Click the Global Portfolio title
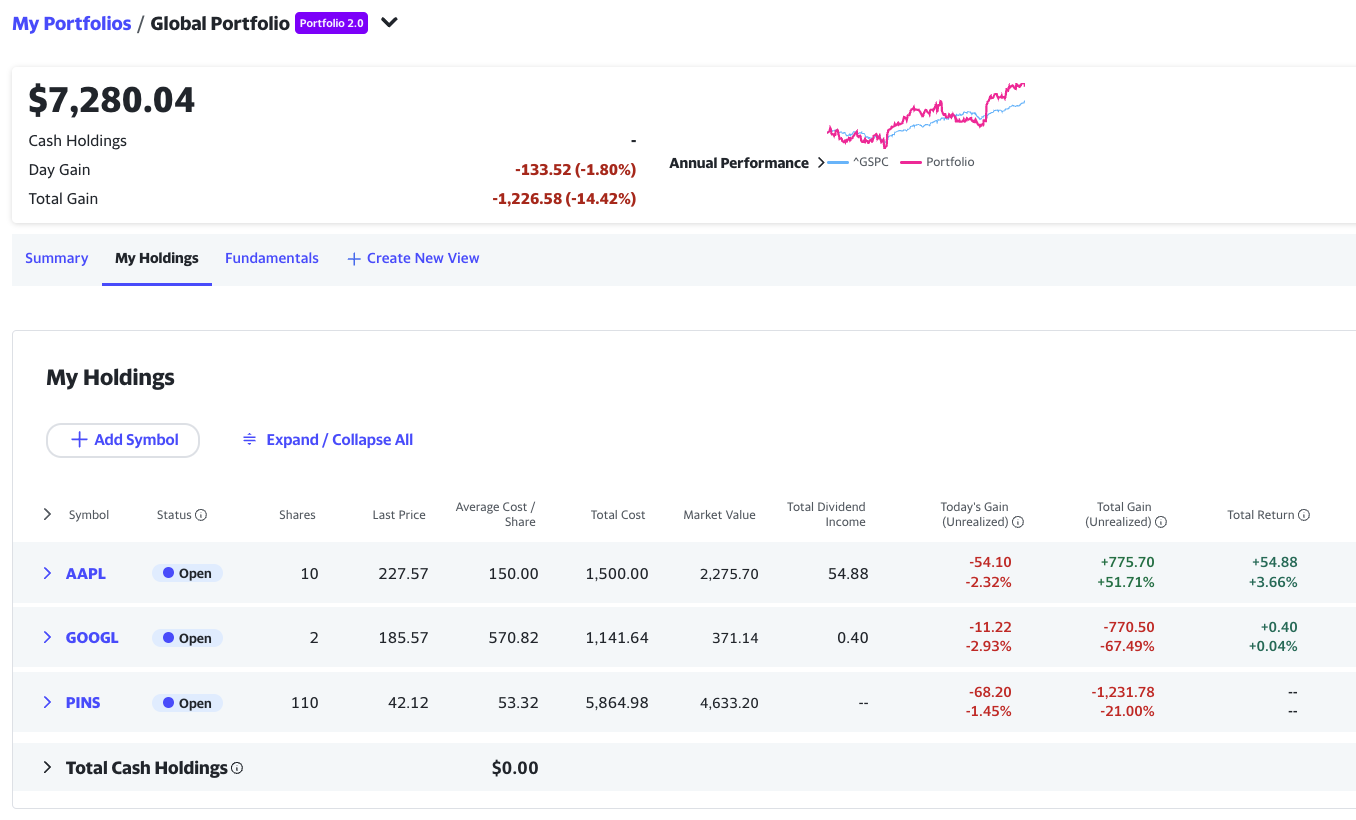Viewport: 1356px width, 820px height. 220,23
